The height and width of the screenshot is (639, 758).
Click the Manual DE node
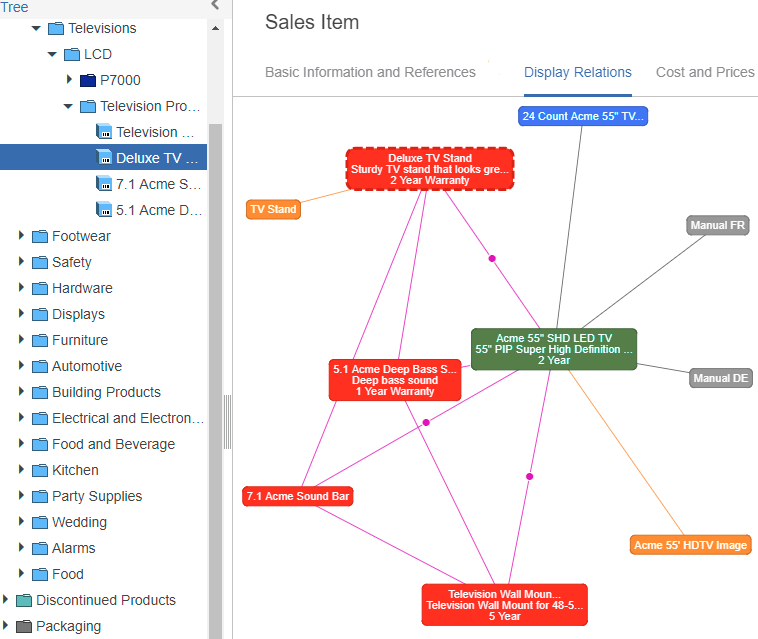721,378
